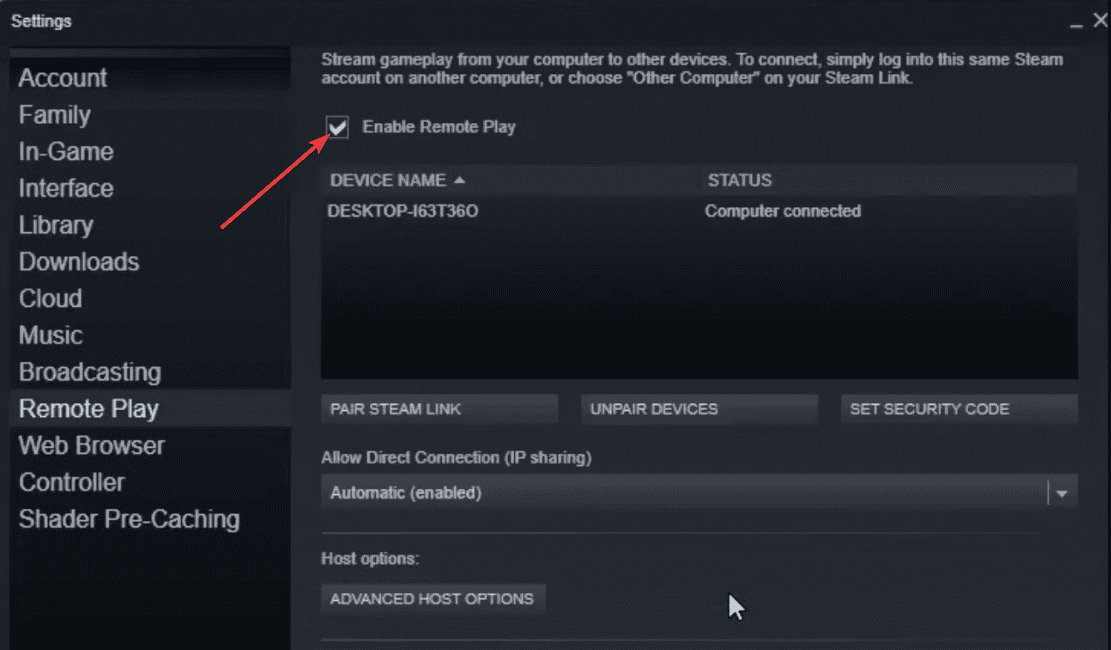The height and width of the screenshot is (650, 1111).
Task: Switch to In-Game settings
Action: (66, 152)
